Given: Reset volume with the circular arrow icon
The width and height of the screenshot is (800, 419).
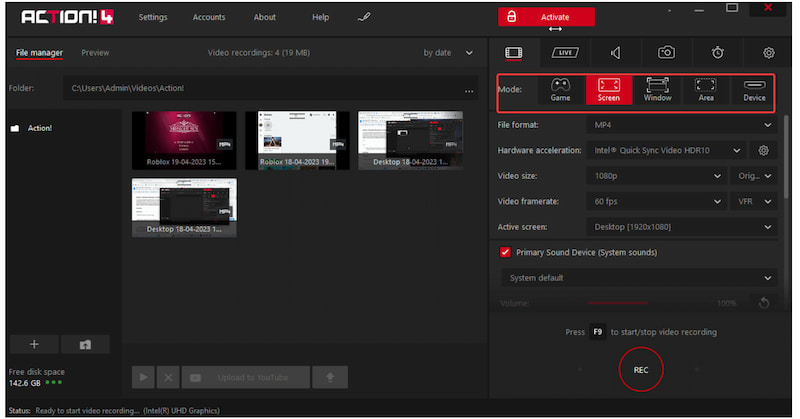Looking at the screenshot, I should click(764, 303).
